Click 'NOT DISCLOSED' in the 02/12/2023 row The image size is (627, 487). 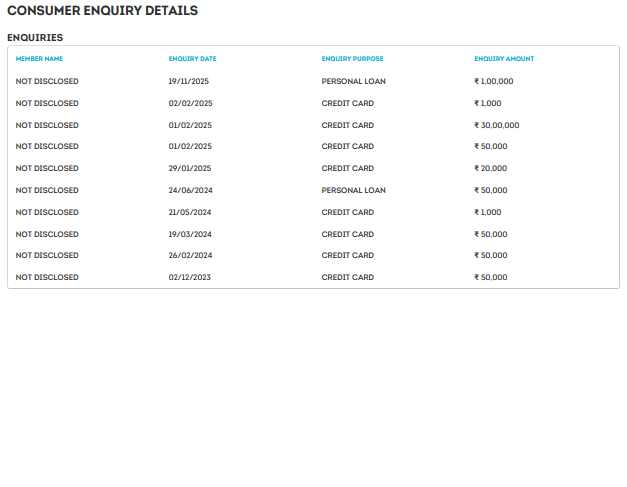[47, 277]
